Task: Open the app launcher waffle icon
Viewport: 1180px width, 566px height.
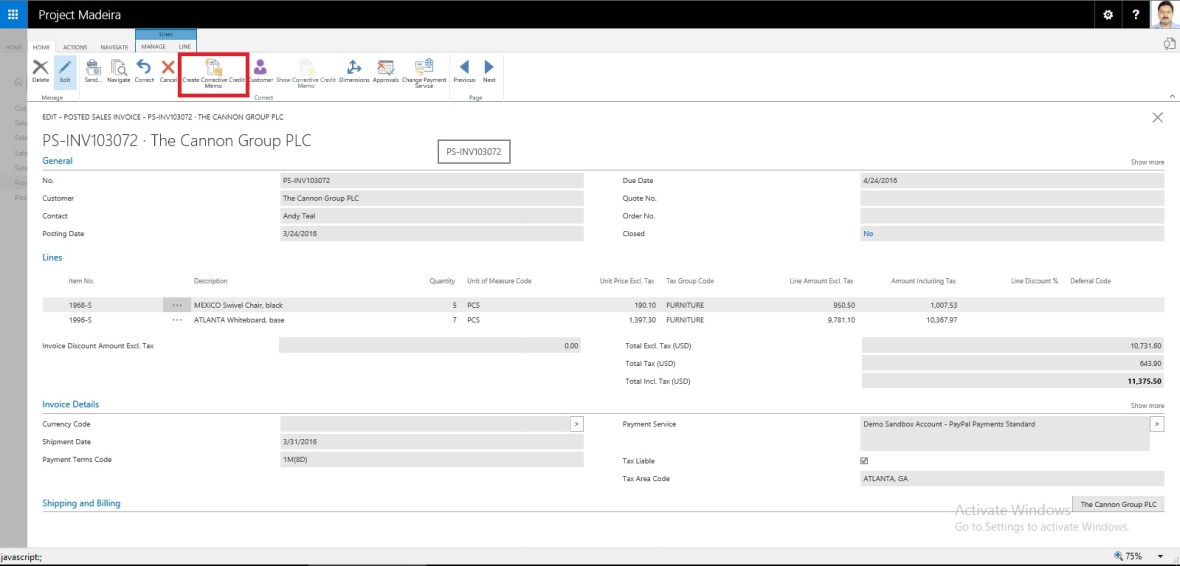Action: click(x=13, y=14)
